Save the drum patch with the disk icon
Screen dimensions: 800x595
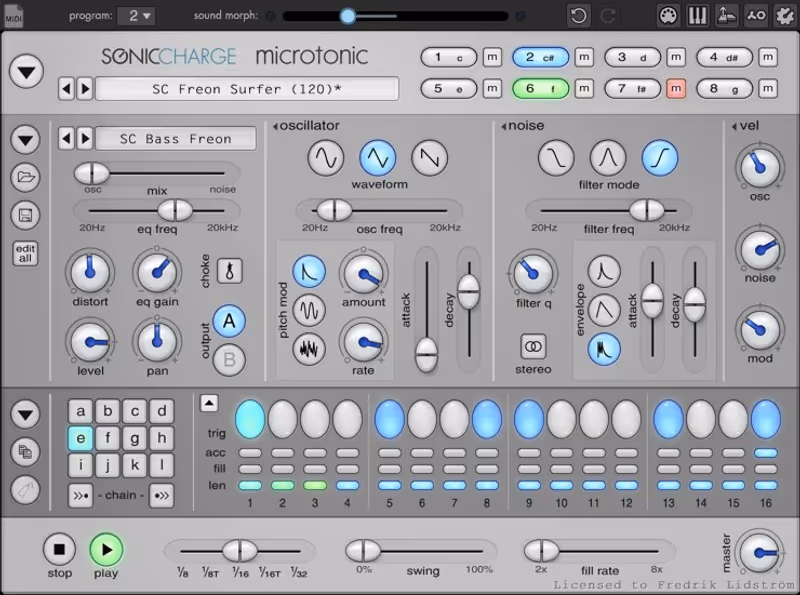click(x=24, y=215)
